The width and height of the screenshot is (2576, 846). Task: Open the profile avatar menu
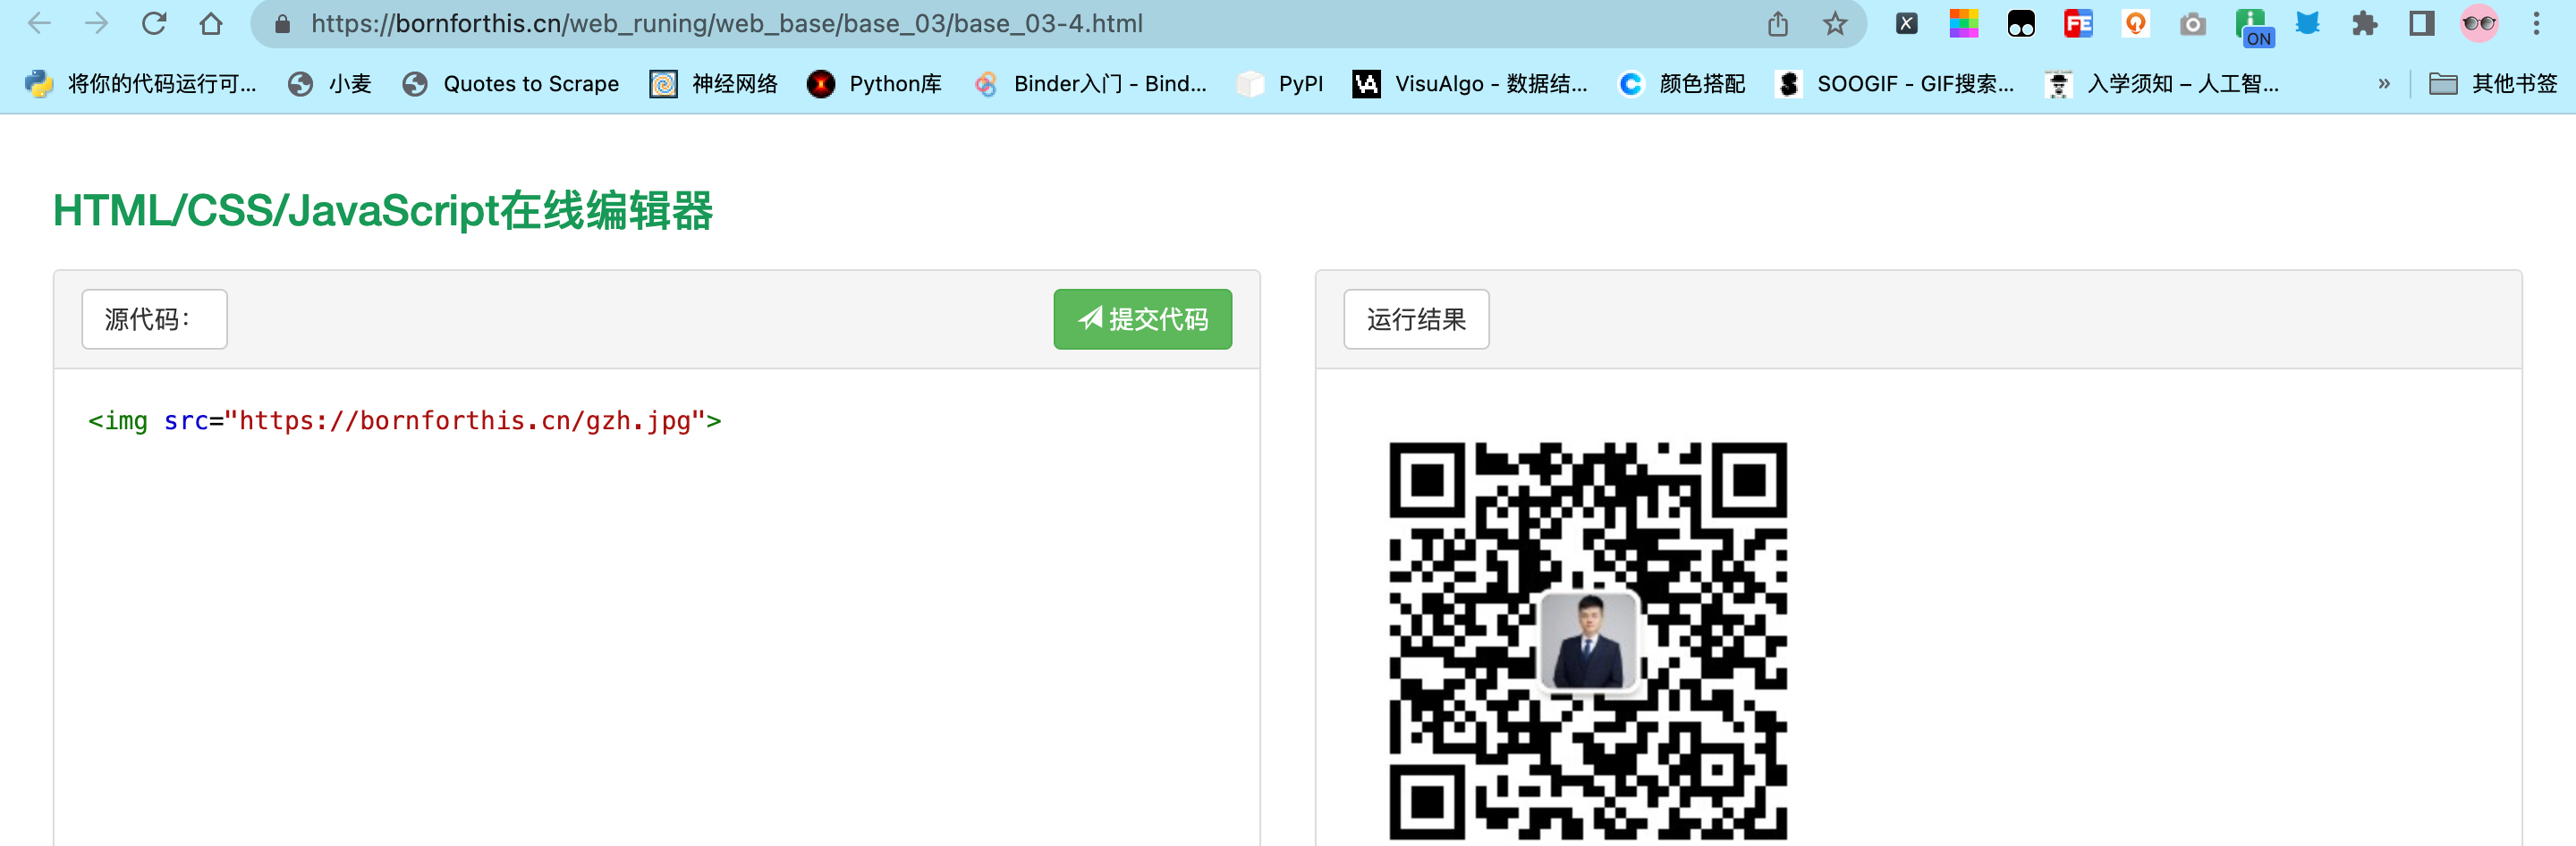pyautogui.click(x=2478, y=24)
